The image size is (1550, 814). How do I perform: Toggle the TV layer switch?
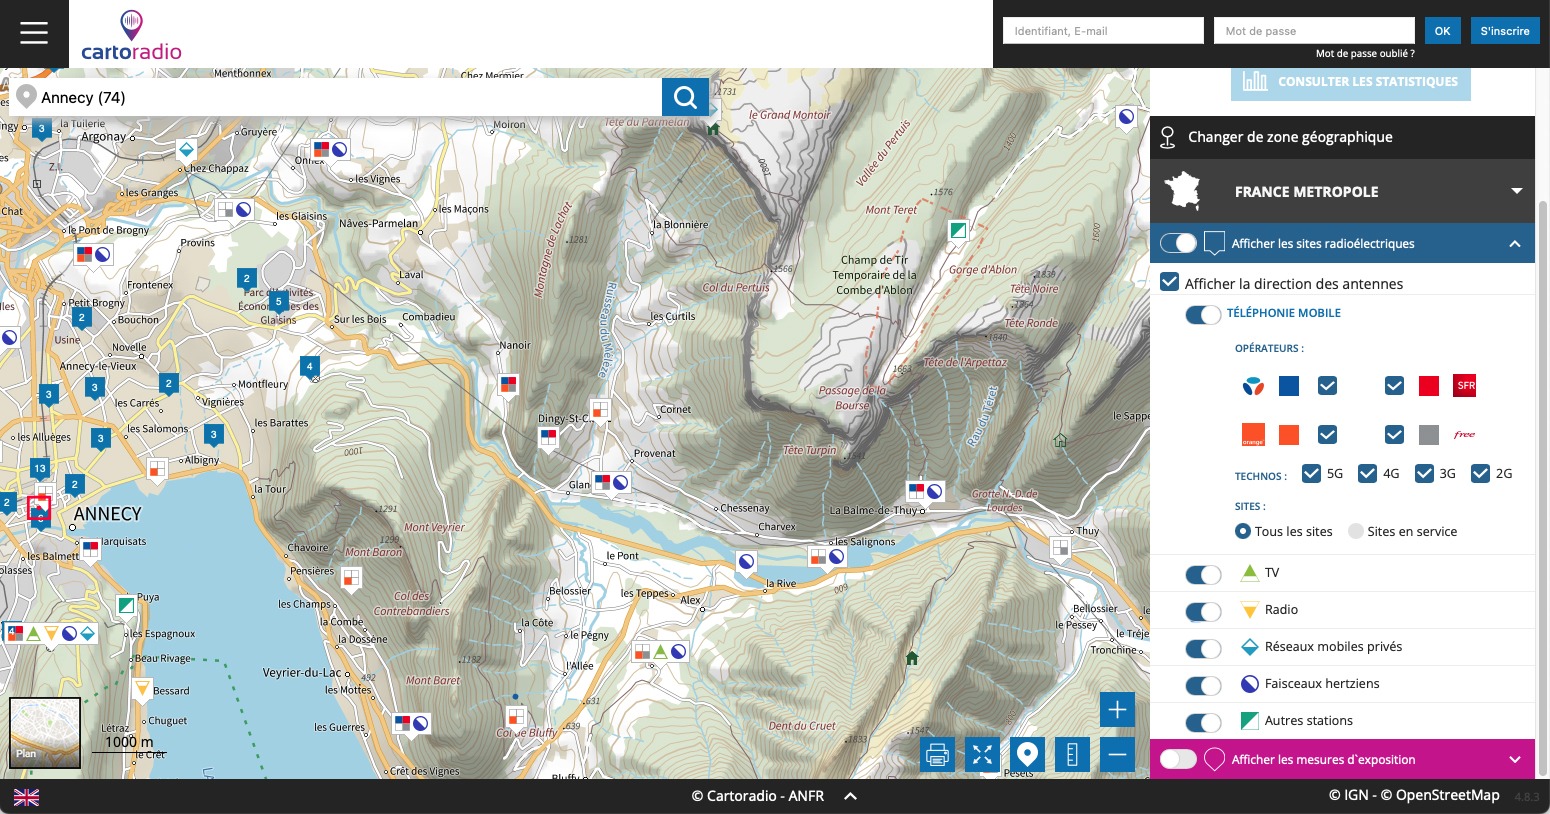[1203, 574]
